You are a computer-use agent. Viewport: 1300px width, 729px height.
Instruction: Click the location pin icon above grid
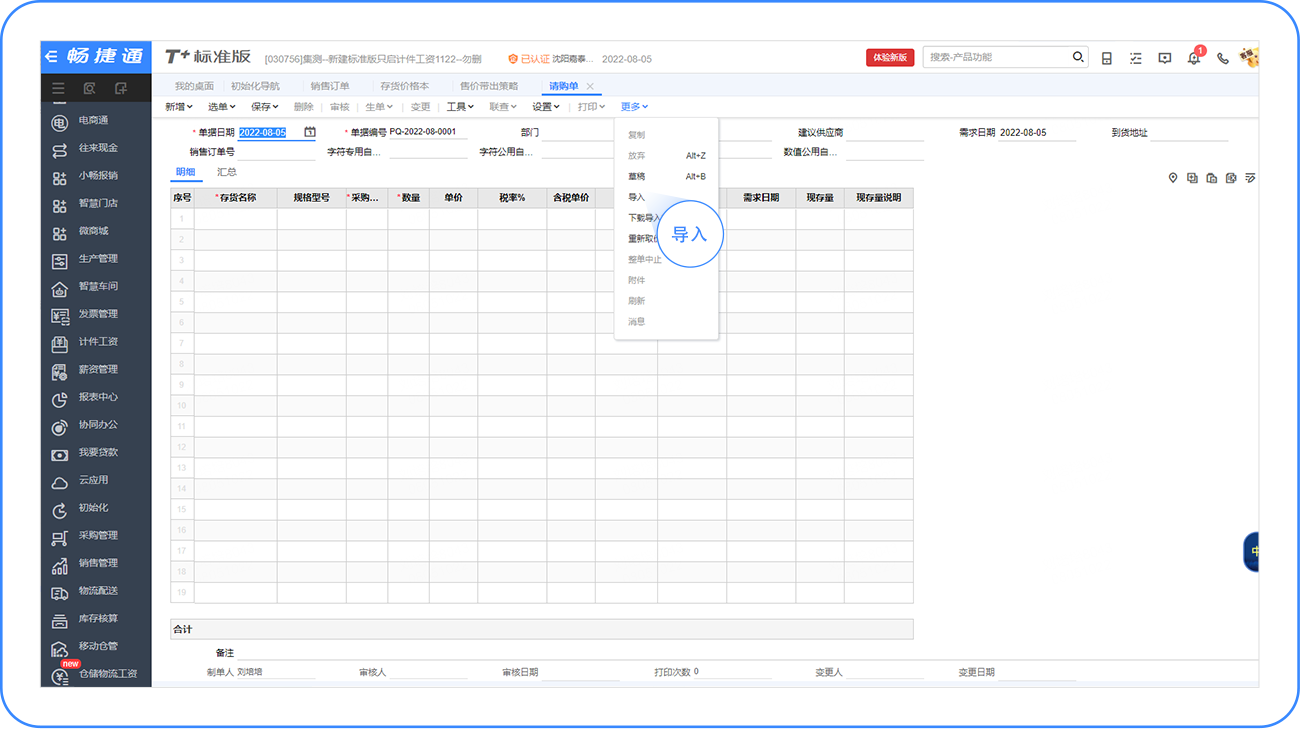coord(1173,178)
